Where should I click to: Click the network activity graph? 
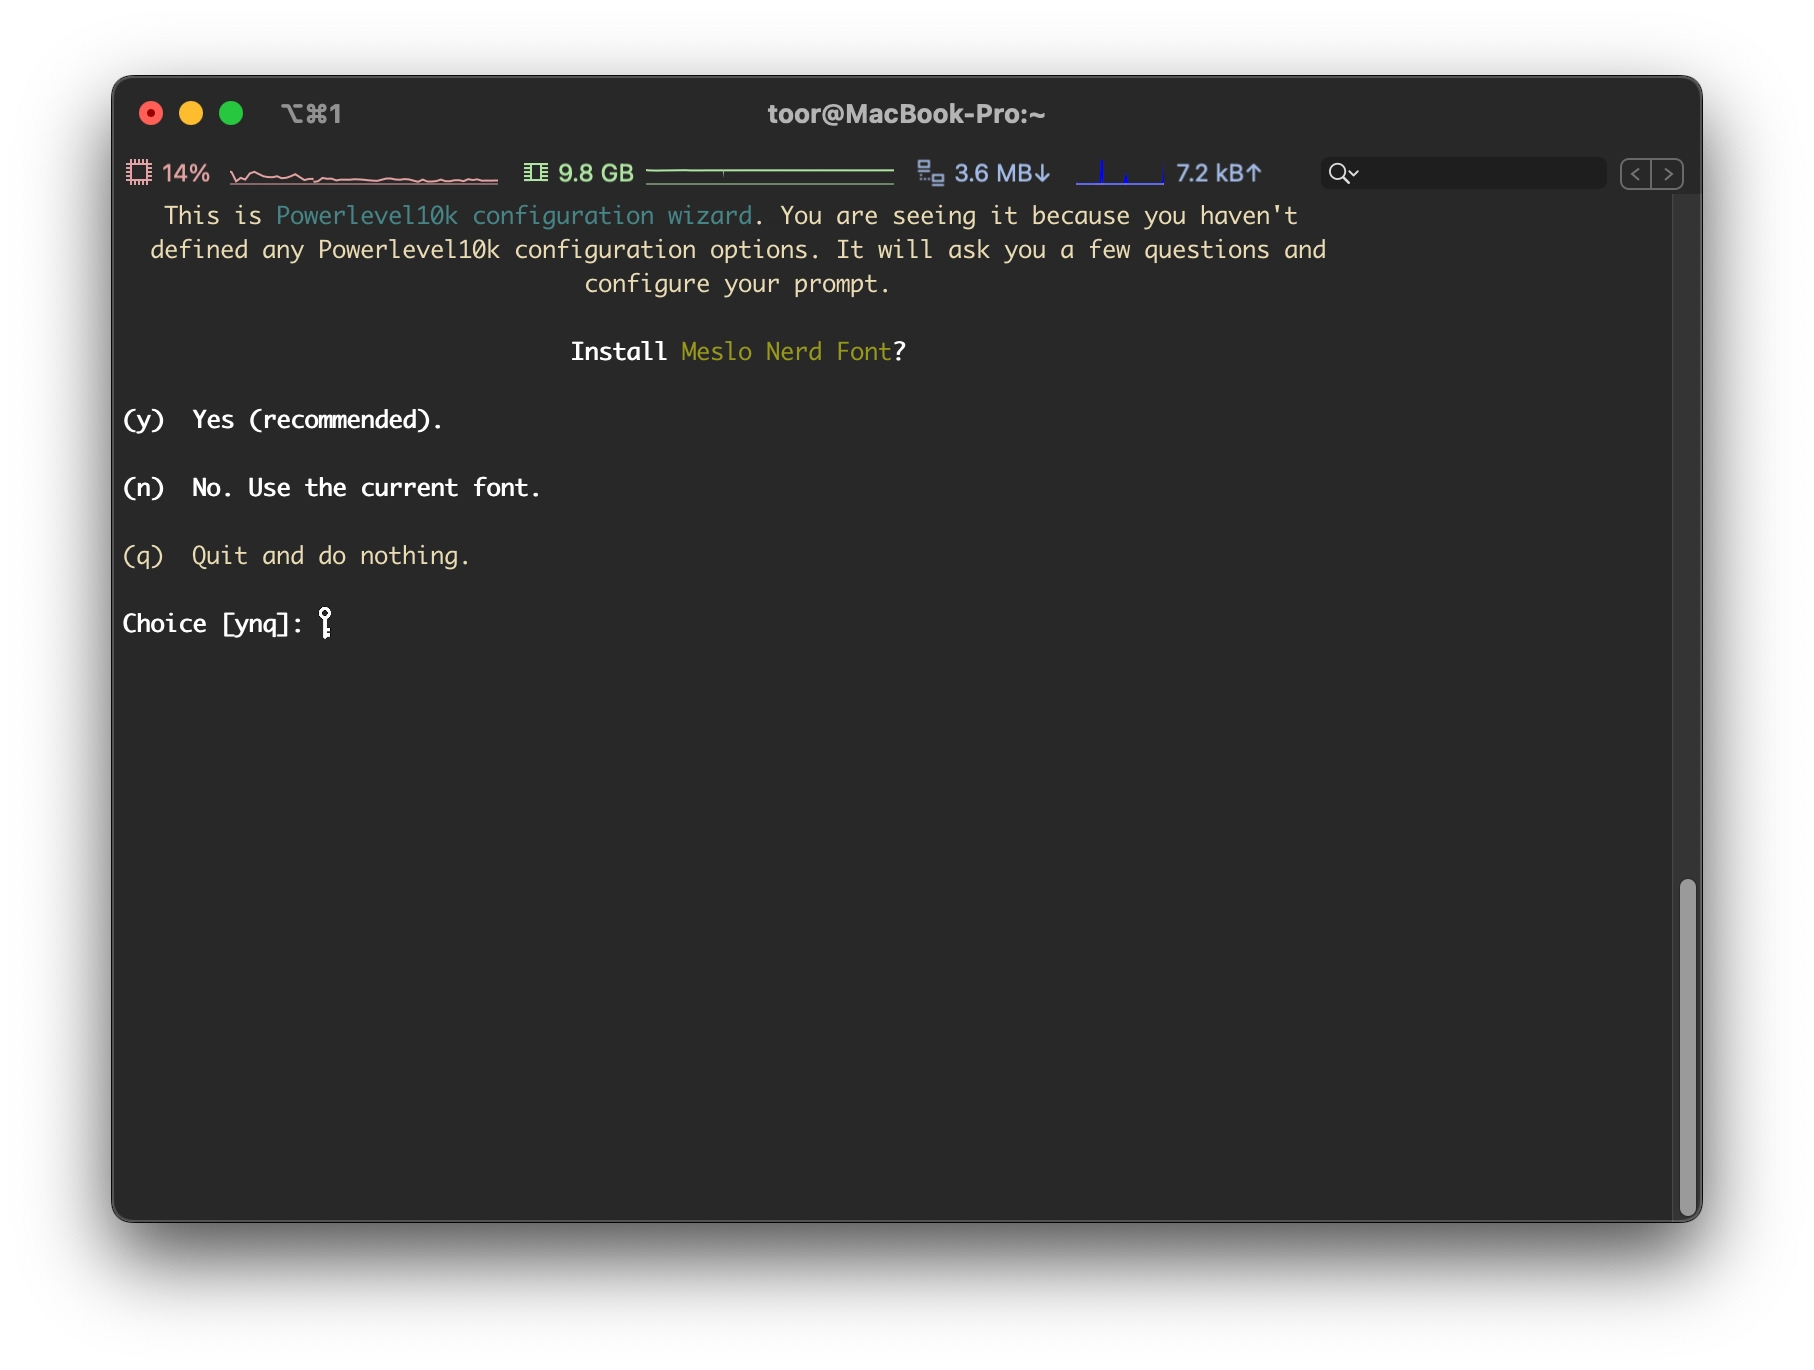click(1120, 173)
